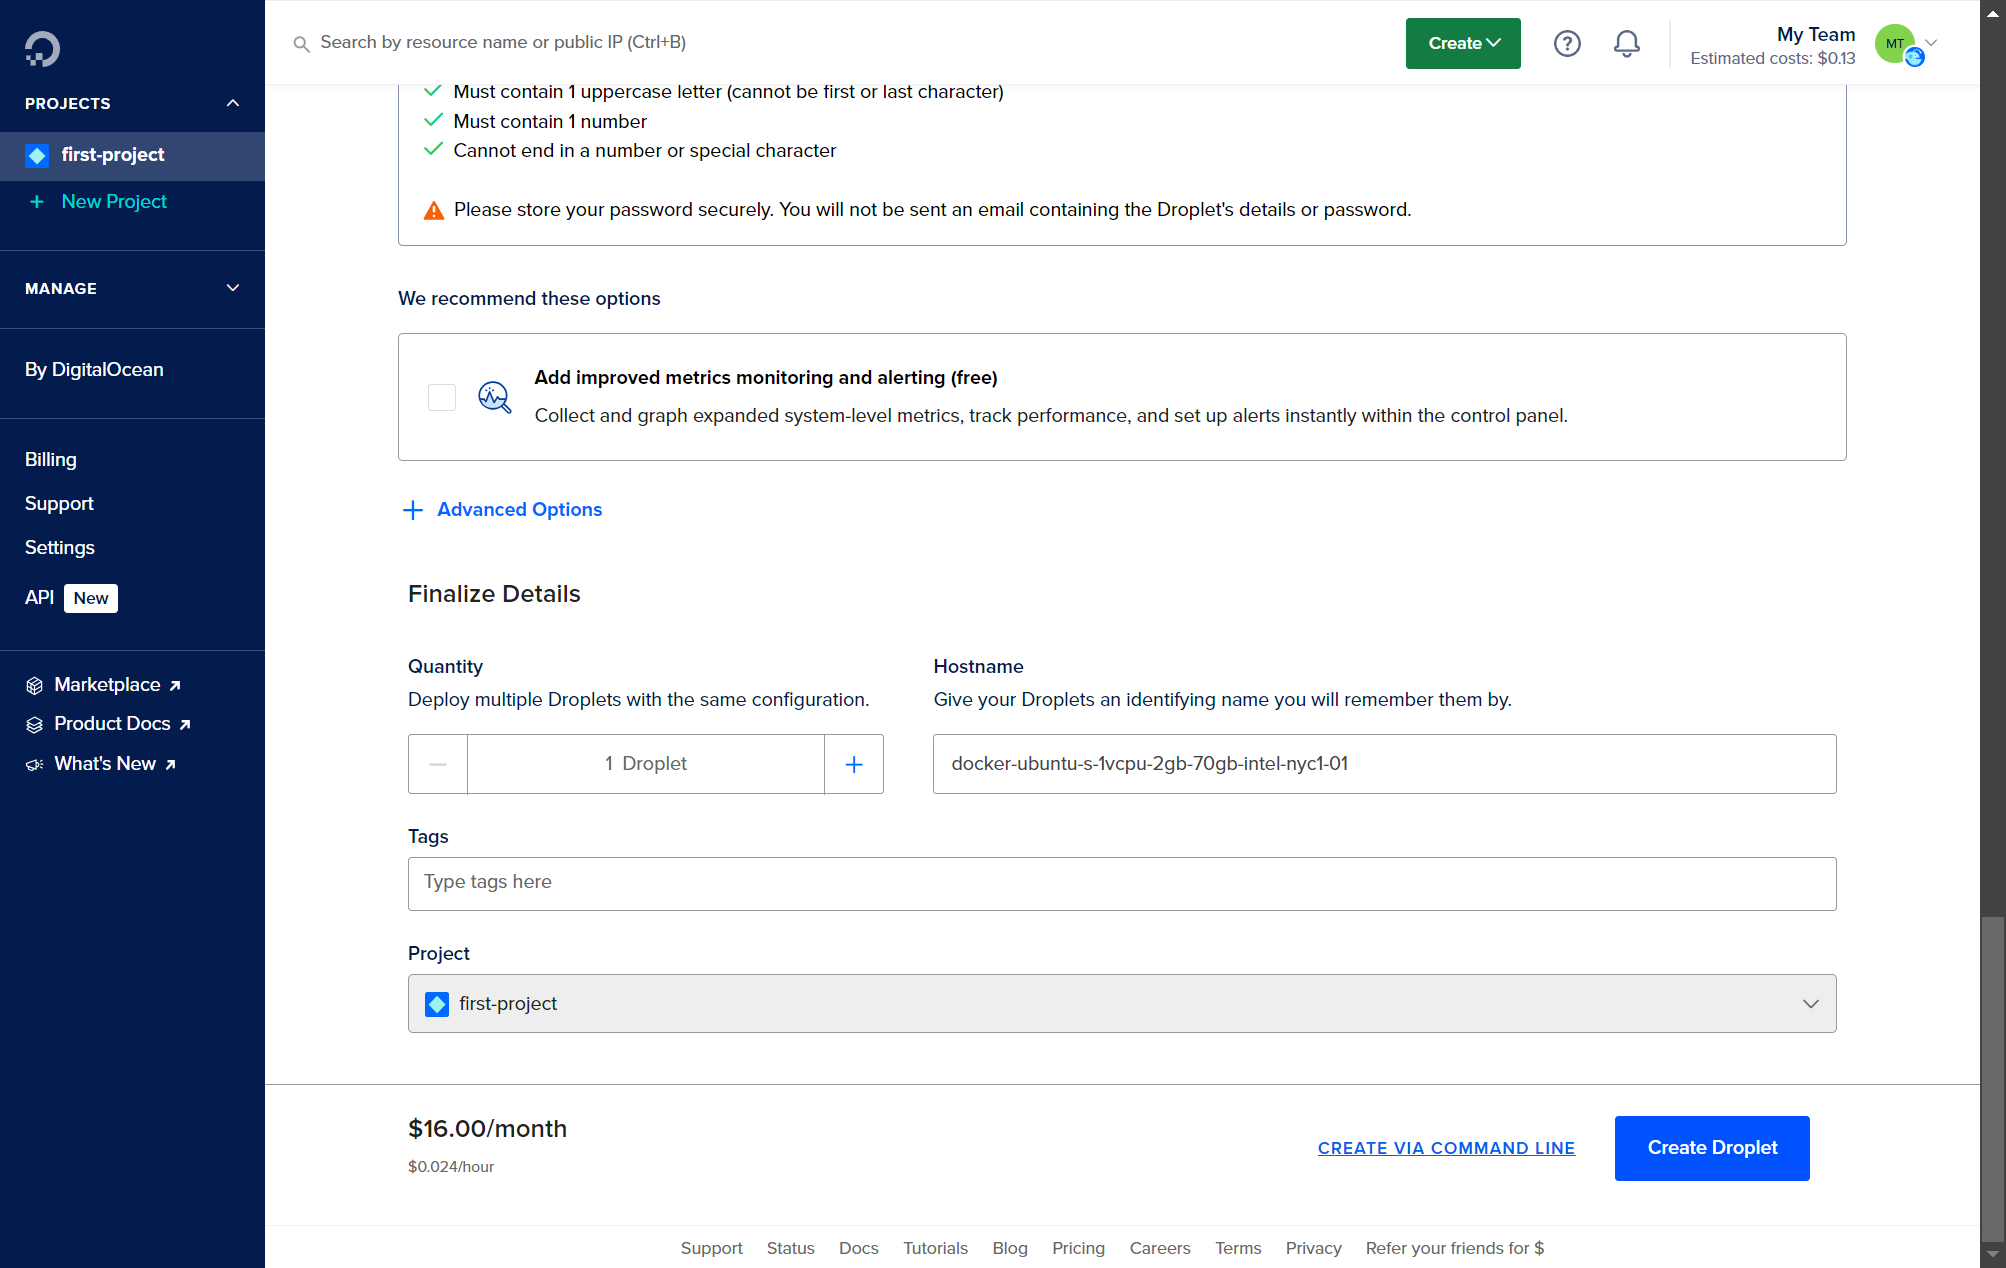Viewport: 2006px width, 1268px height.
Task: Open notifications bell icon
Action: click(x=1627, y=43)
